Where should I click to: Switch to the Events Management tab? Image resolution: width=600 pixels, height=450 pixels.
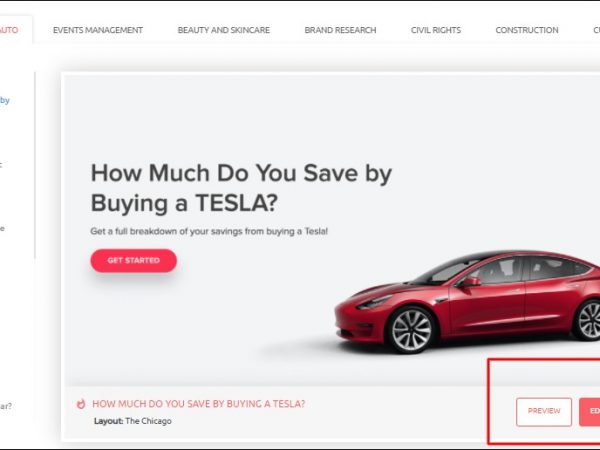(x=98, y=30)
